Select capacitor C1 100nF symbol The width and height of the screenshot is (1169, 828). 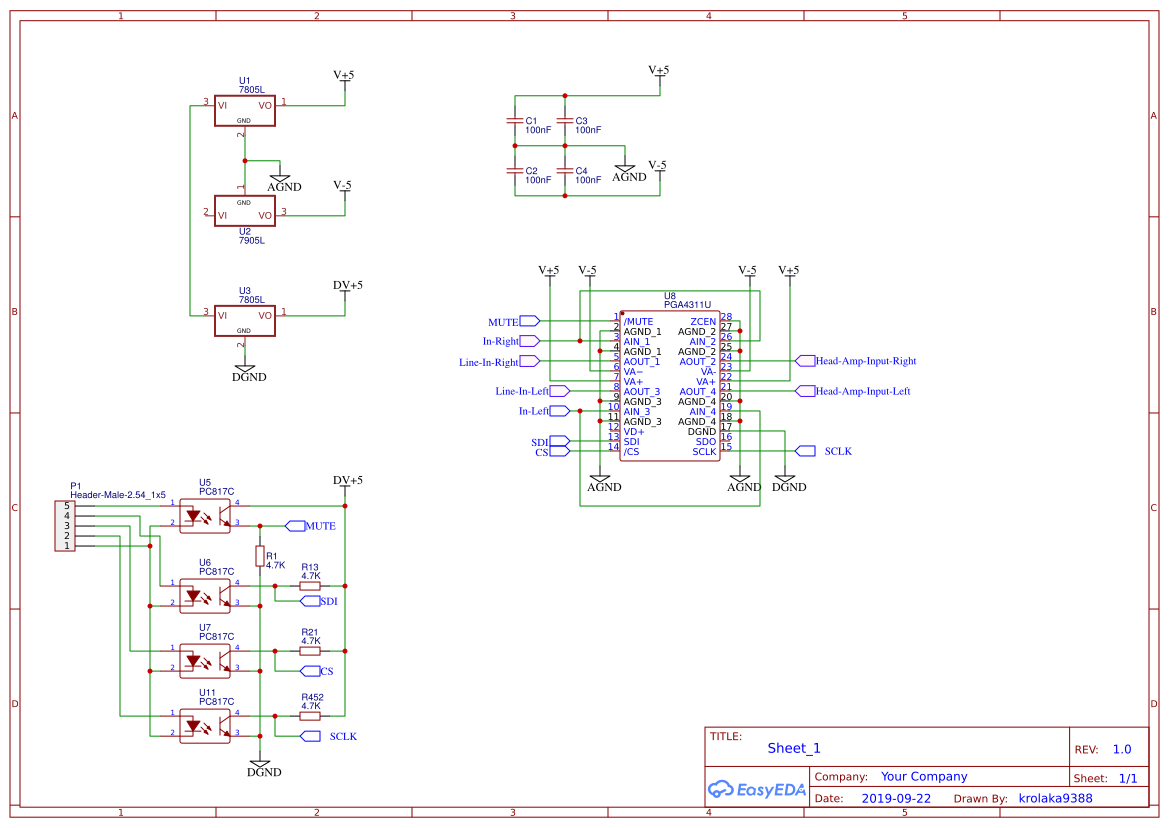click(517, 120)
